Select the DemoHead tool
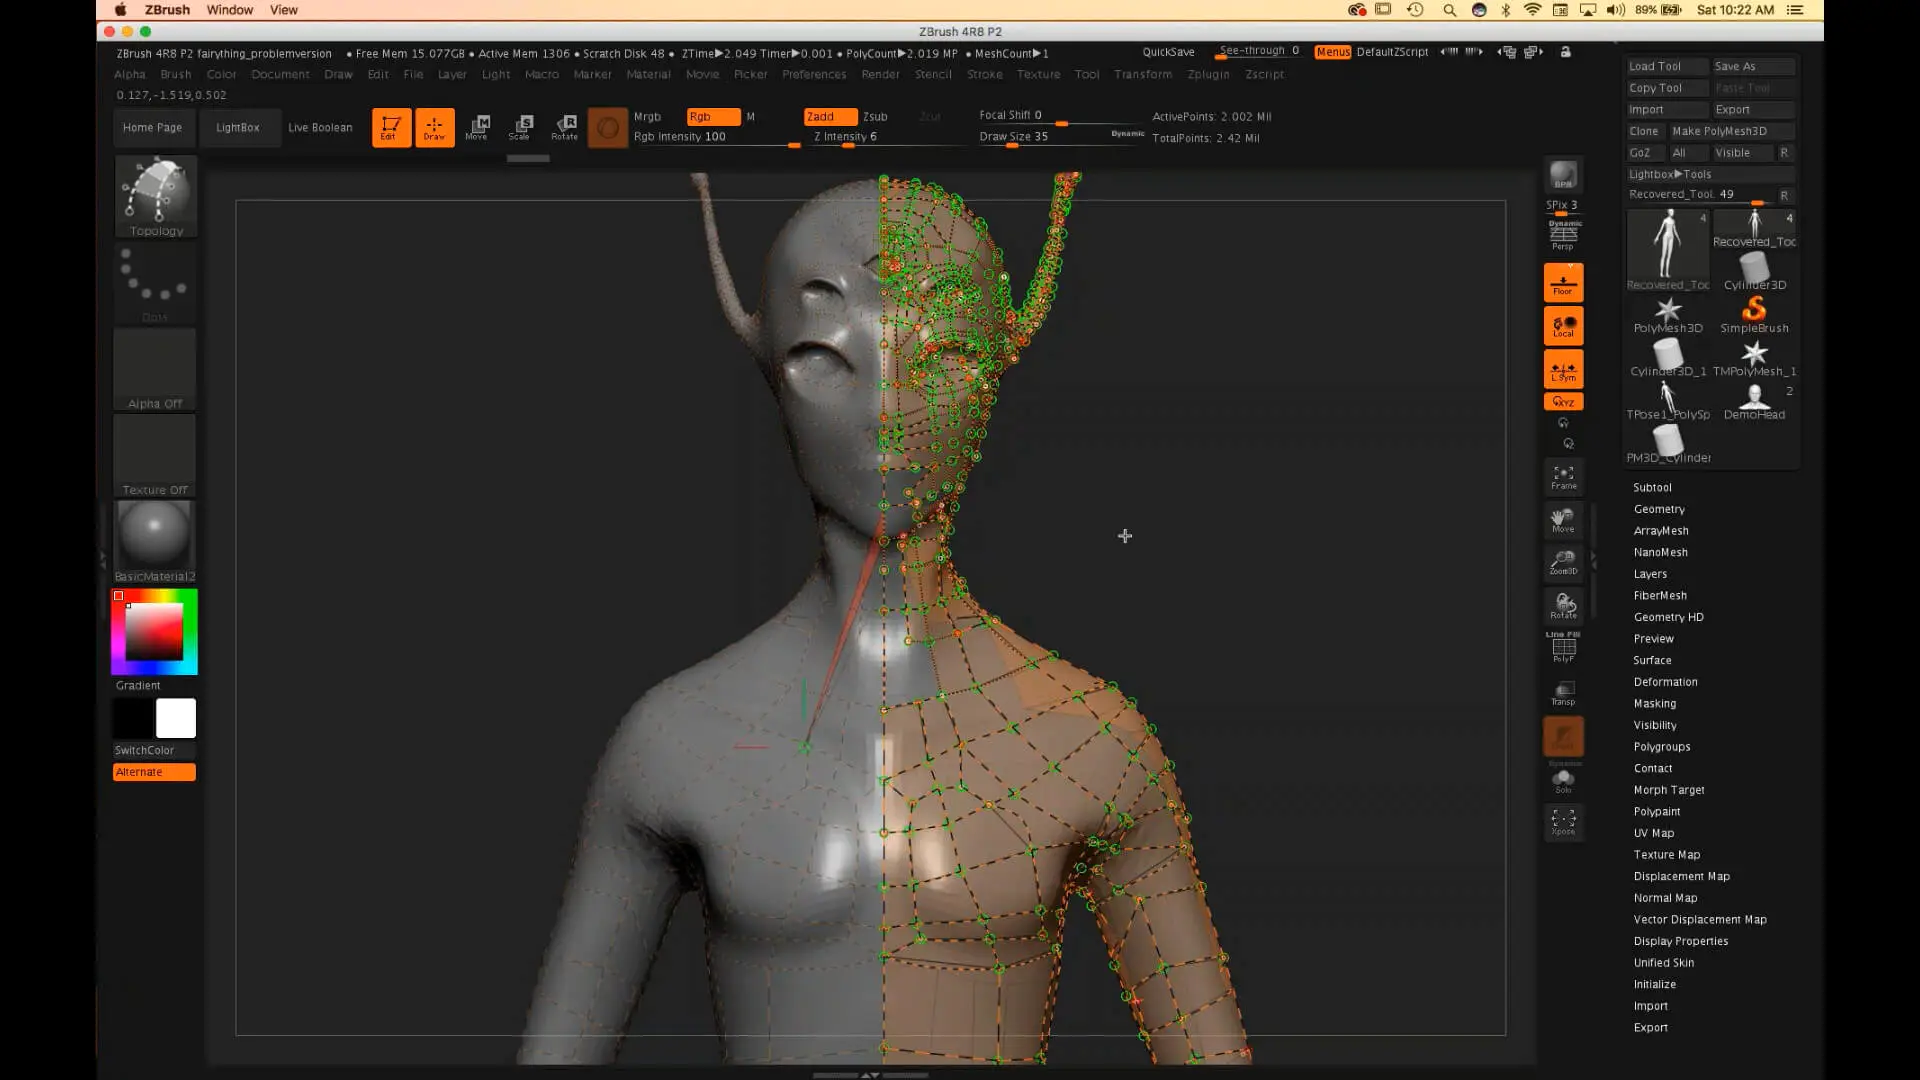This screenshot has height=1080, width=1920. [x=1754, y=401]
